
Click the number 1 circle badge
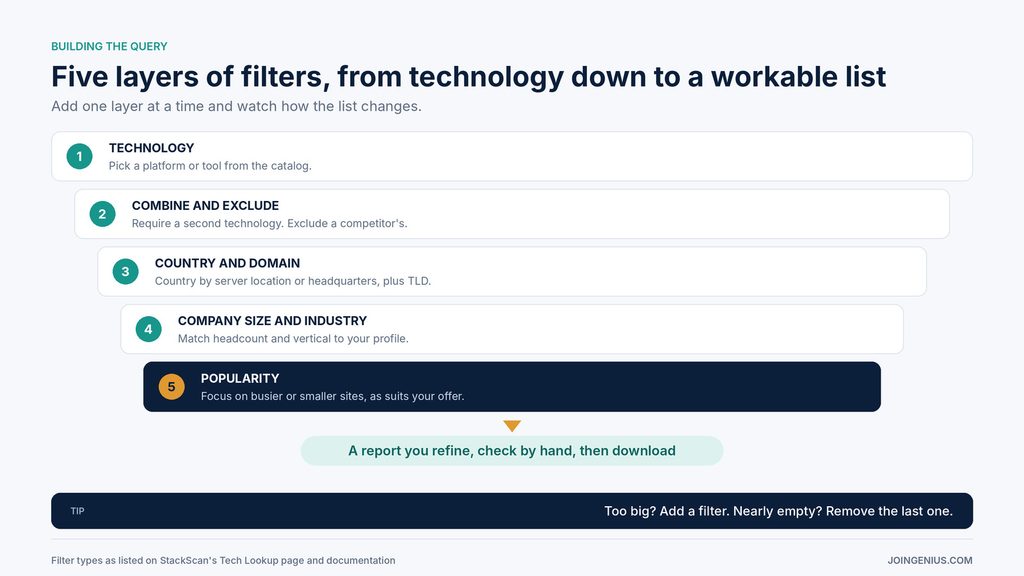(80, 157)
